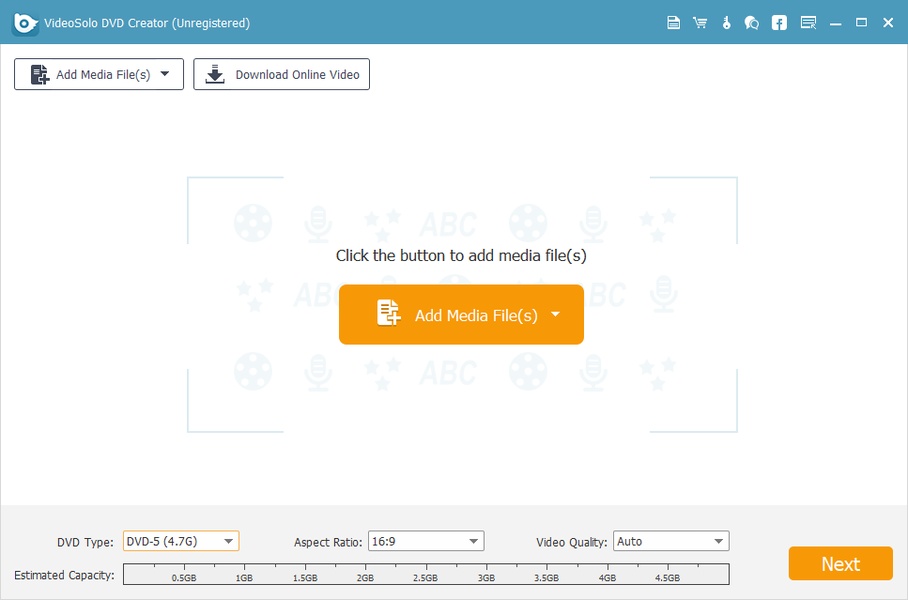Viewport: 908px width, 600px height.
Task: Click the Estimated Capacity bar
Action: [426, 574]
